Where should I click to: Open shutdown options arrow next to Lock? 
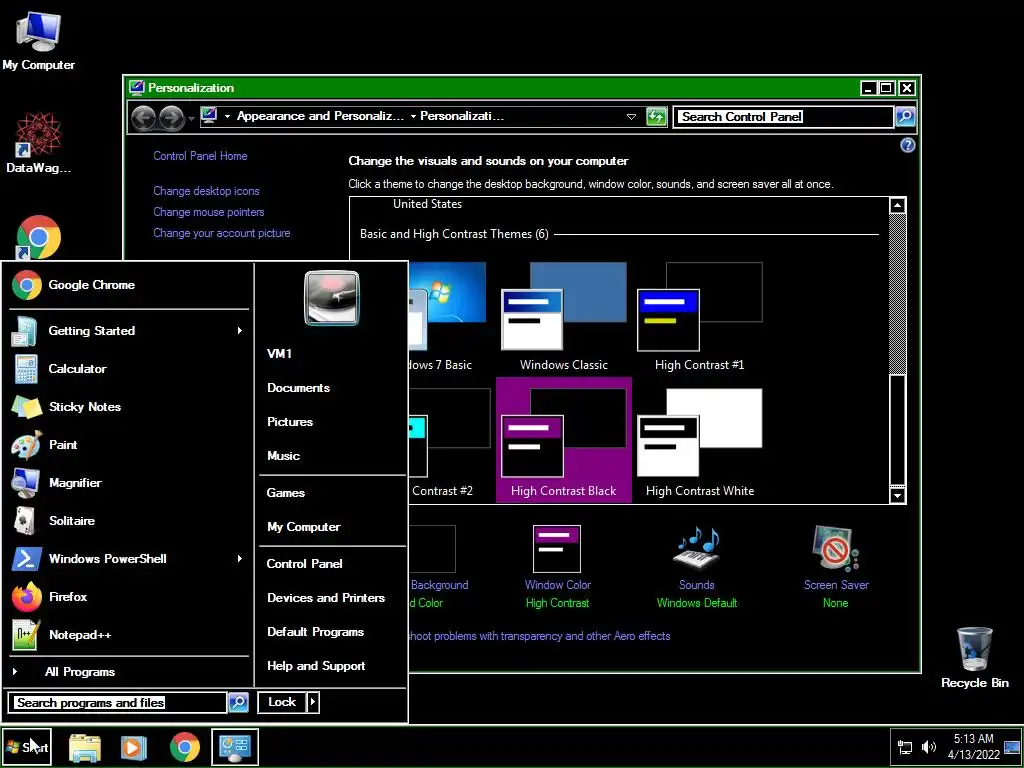(313, 702)
